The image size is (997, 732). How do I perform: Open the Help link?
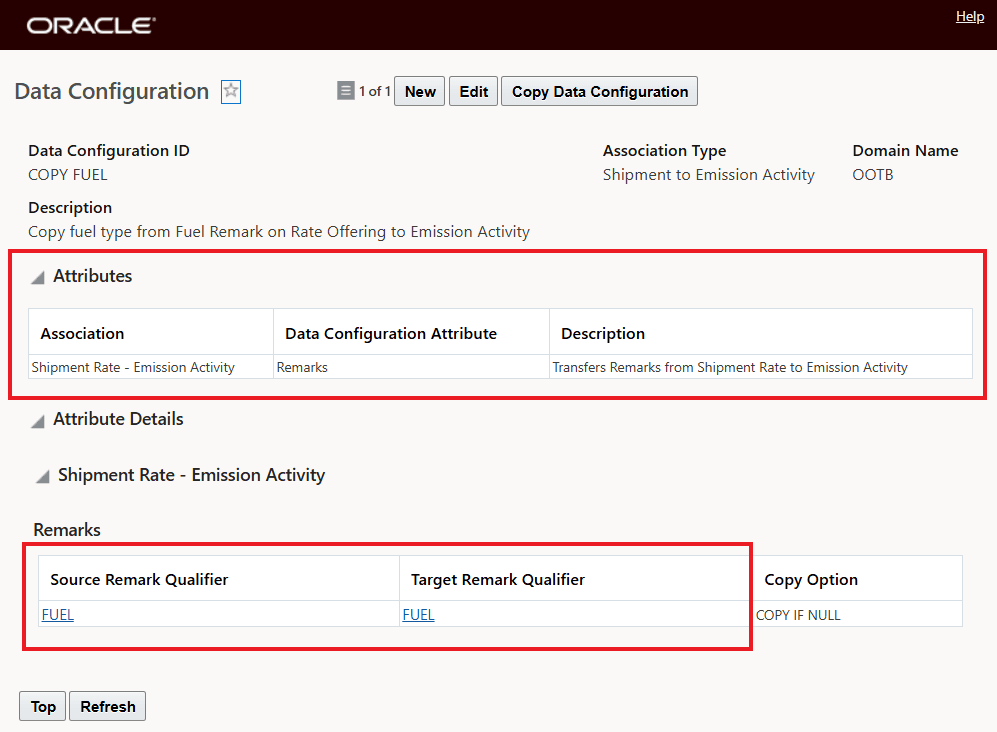(969, 16)
